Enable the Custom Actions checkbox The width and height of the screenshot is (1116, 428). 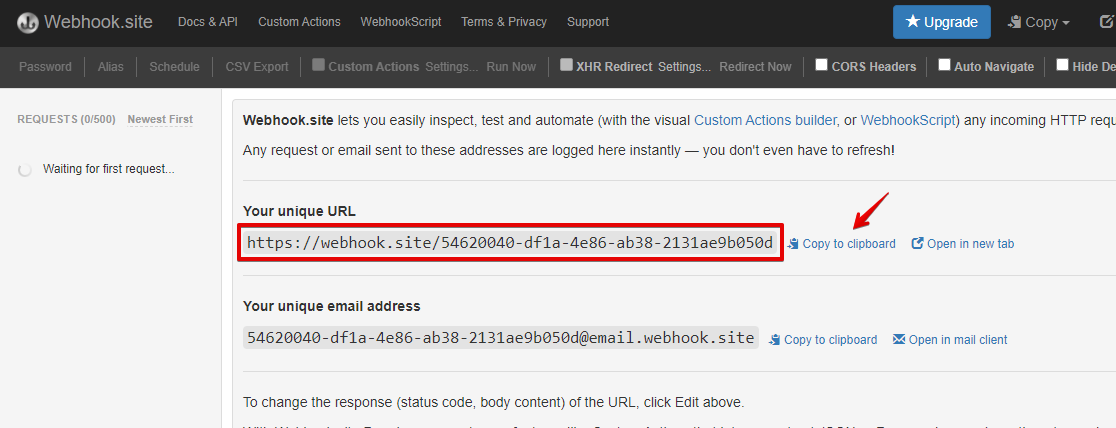318,66
